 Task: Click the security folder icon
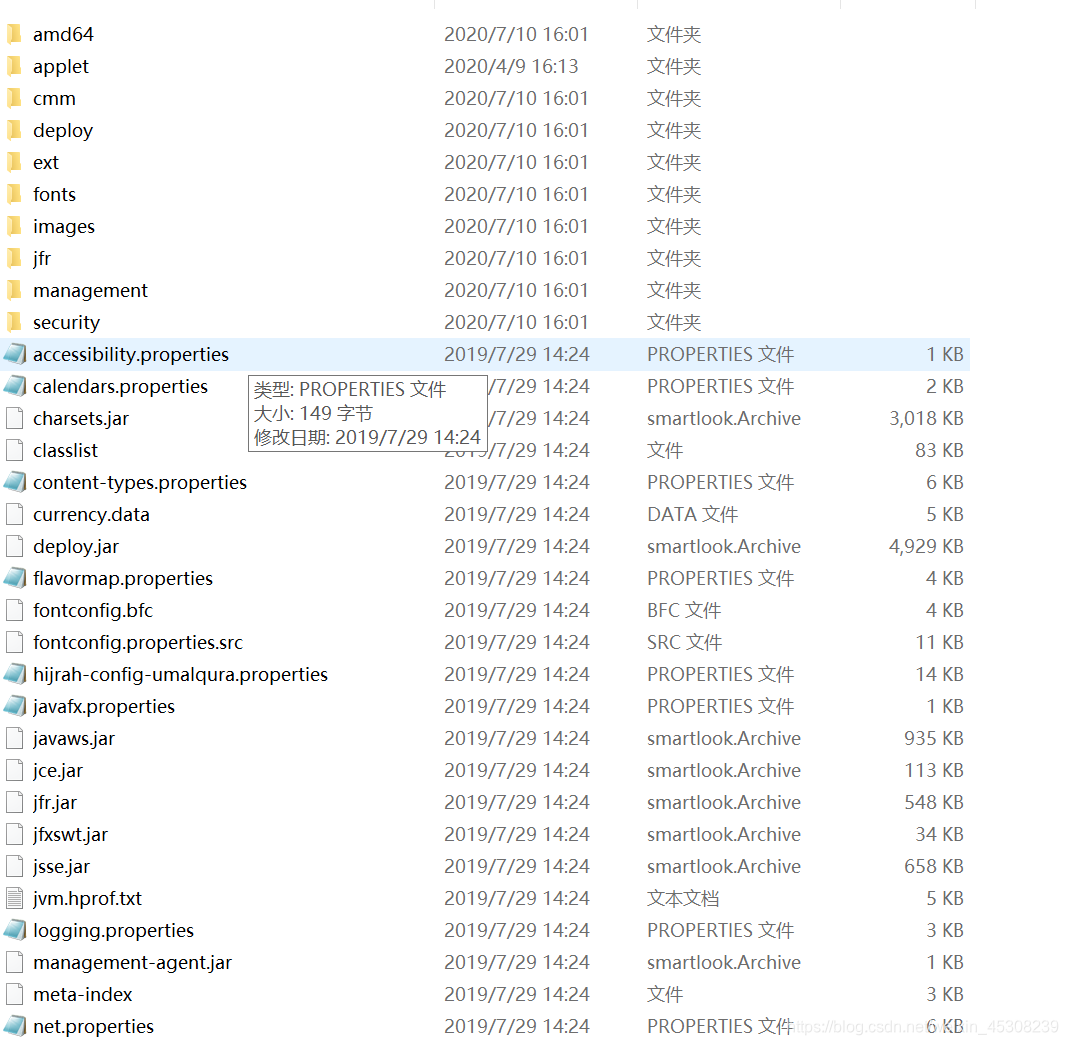[14, 322]
